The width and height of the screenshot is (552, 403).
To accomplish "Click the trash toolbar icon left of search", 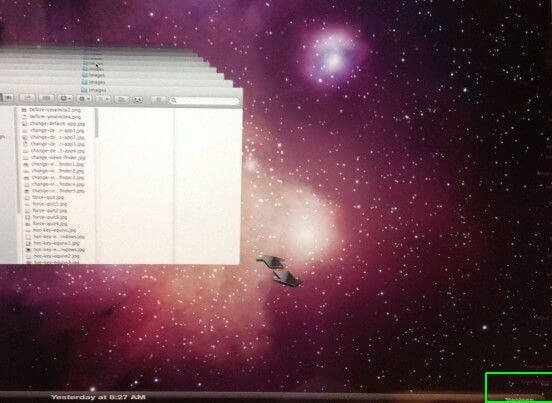I will click(x=159, y=100).
